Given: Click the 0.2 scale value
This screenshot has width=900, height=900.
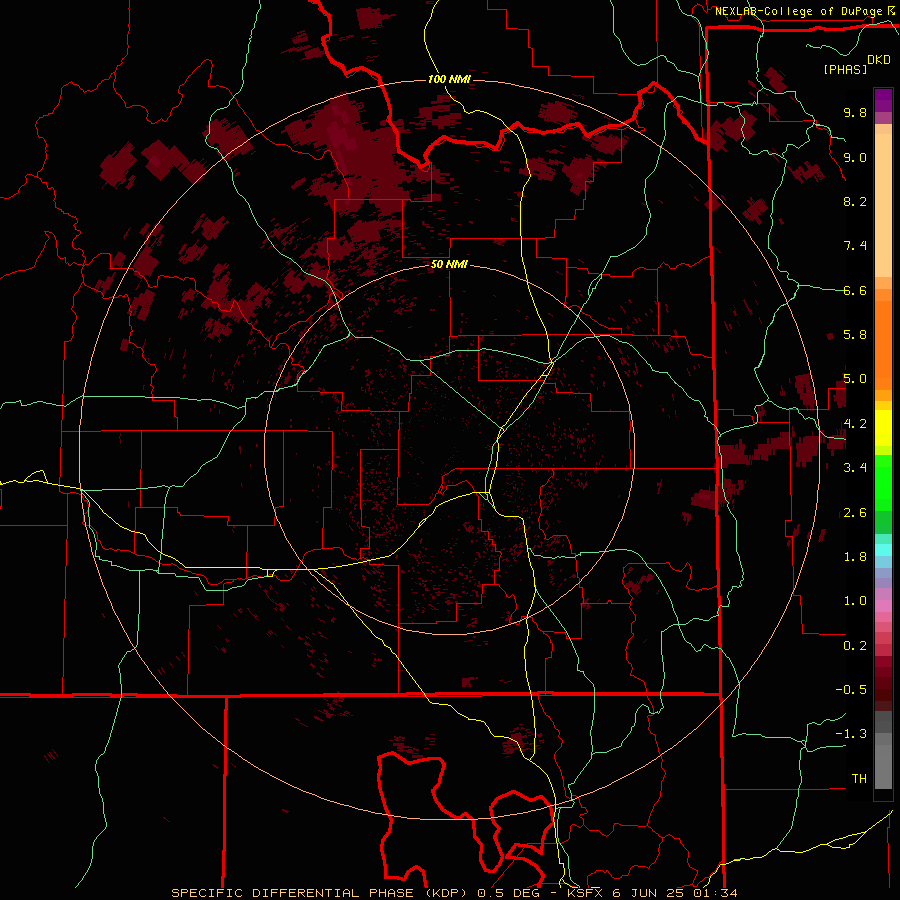Looking at the screenshot, I should click(x=855, y=646).
